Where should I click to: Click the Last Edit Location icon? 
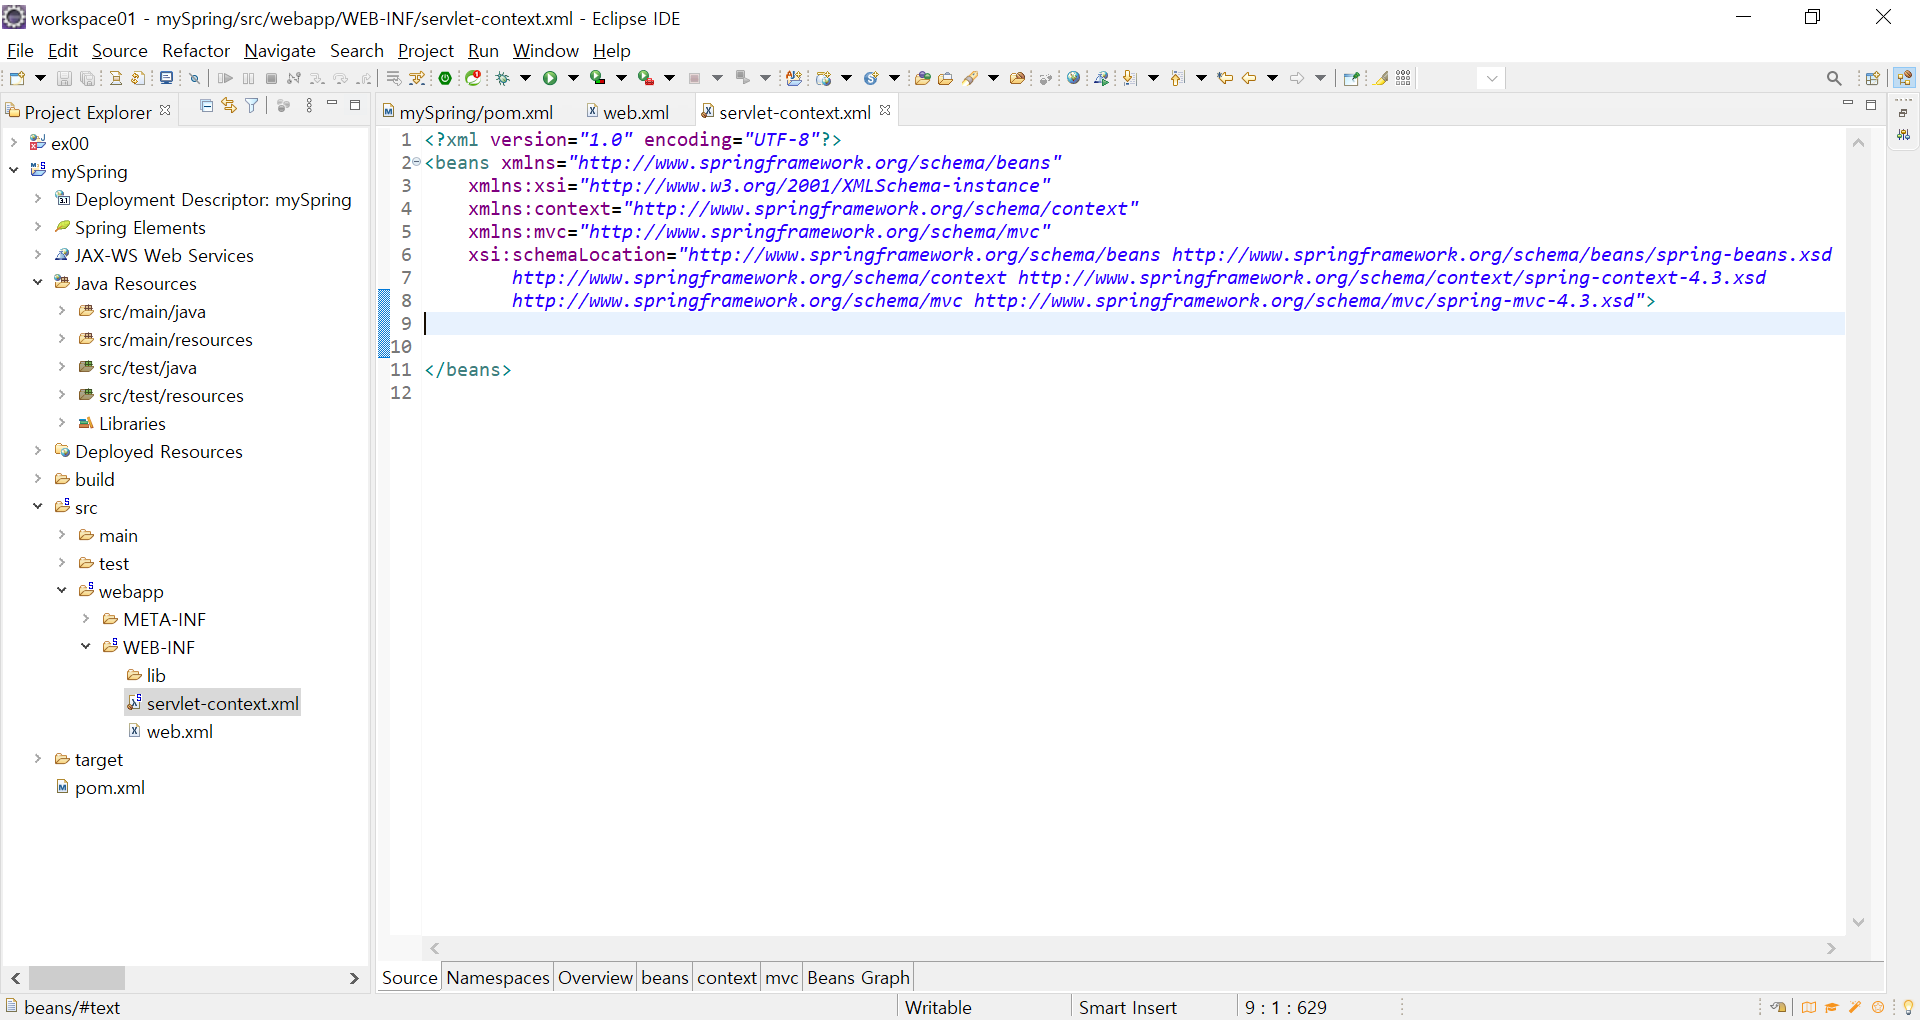[1225, 78]
